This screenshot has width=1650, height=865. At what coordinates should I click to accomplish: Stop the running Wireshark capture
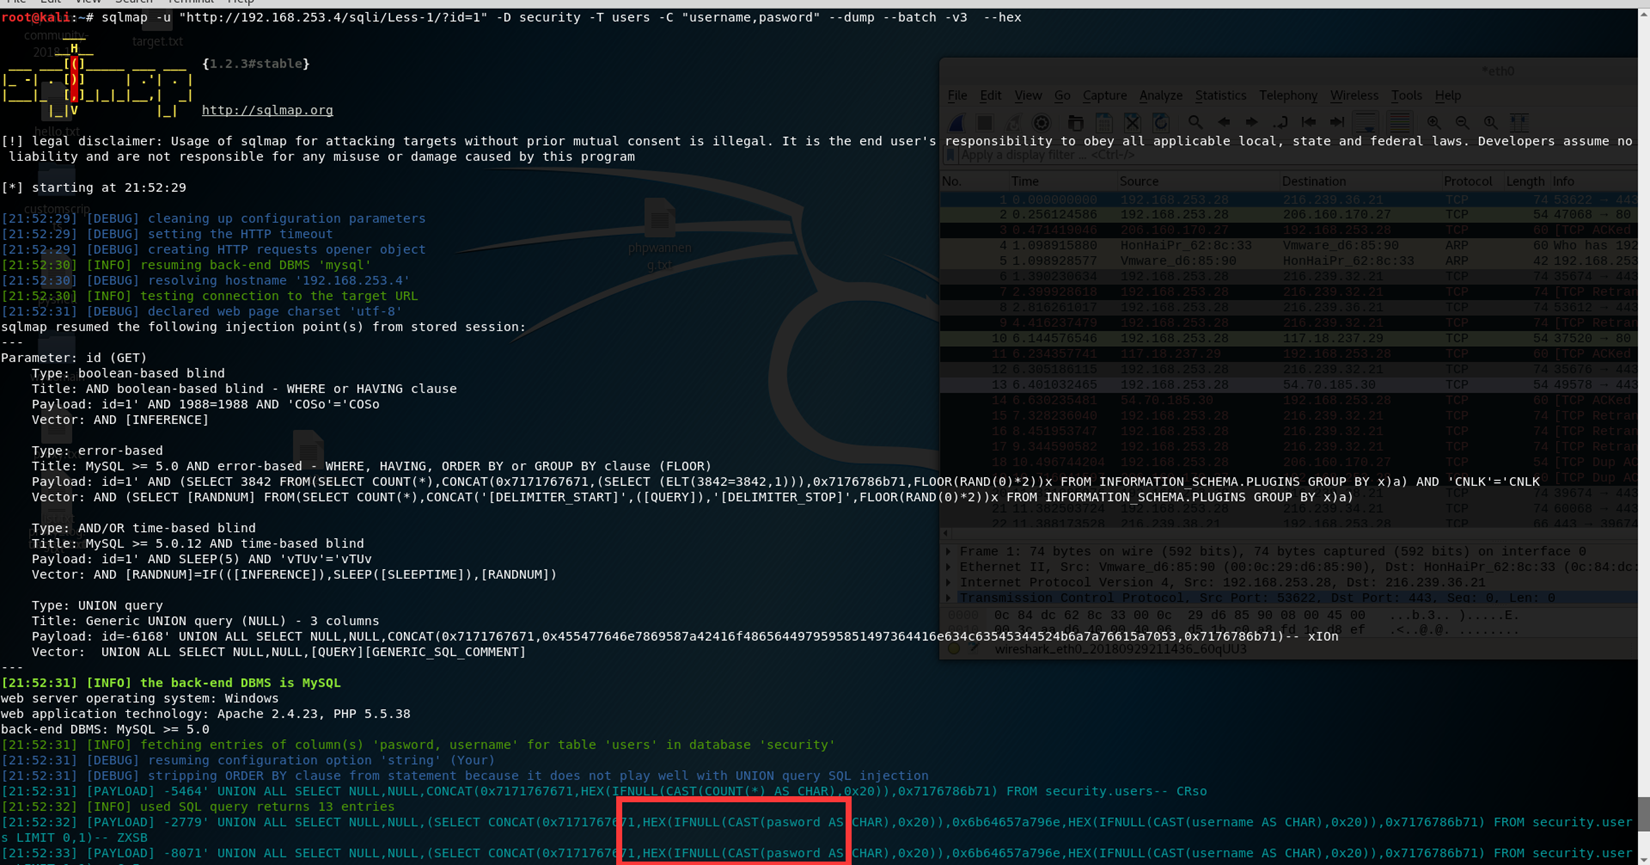pyautogui.click(x=985, y=122)
